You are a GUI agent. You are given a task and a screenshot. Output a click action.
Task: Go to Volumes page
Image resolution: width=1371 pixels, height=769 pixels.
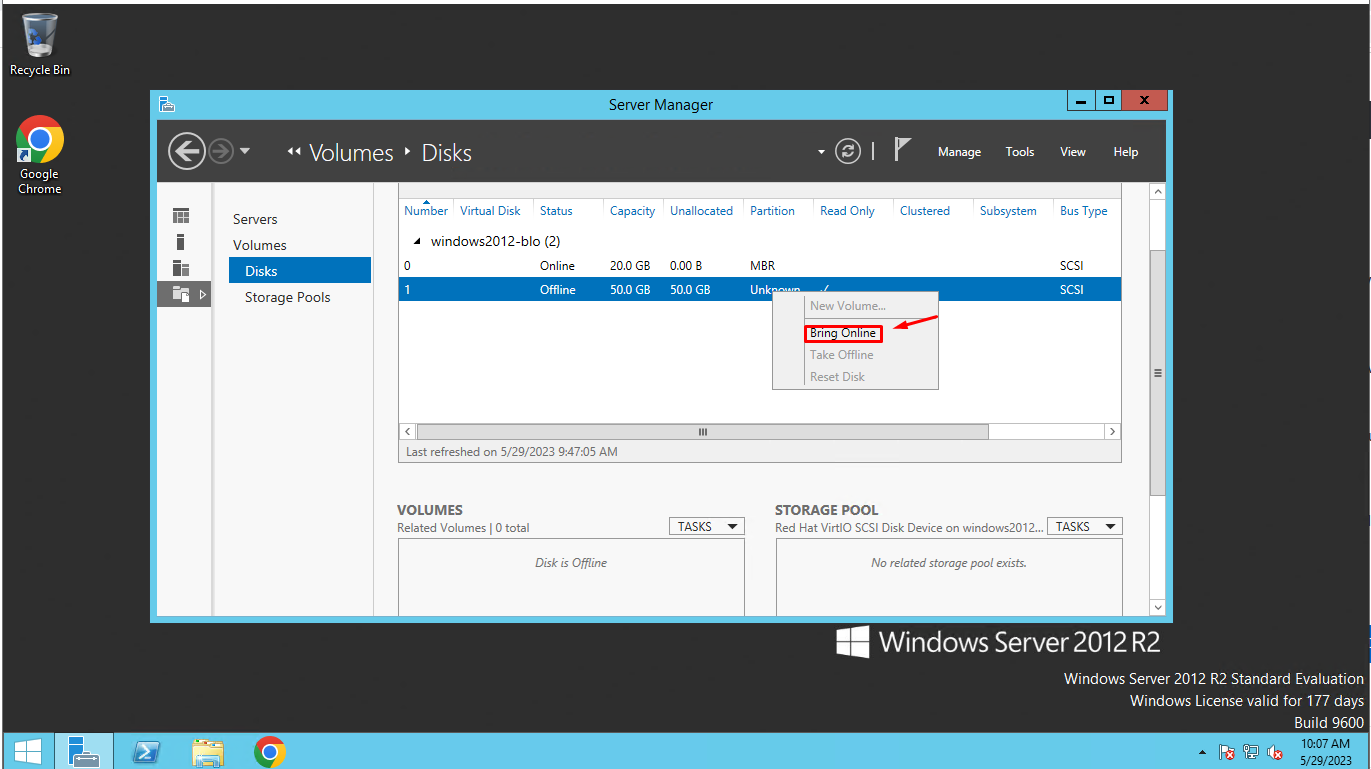tap(260, 245)
